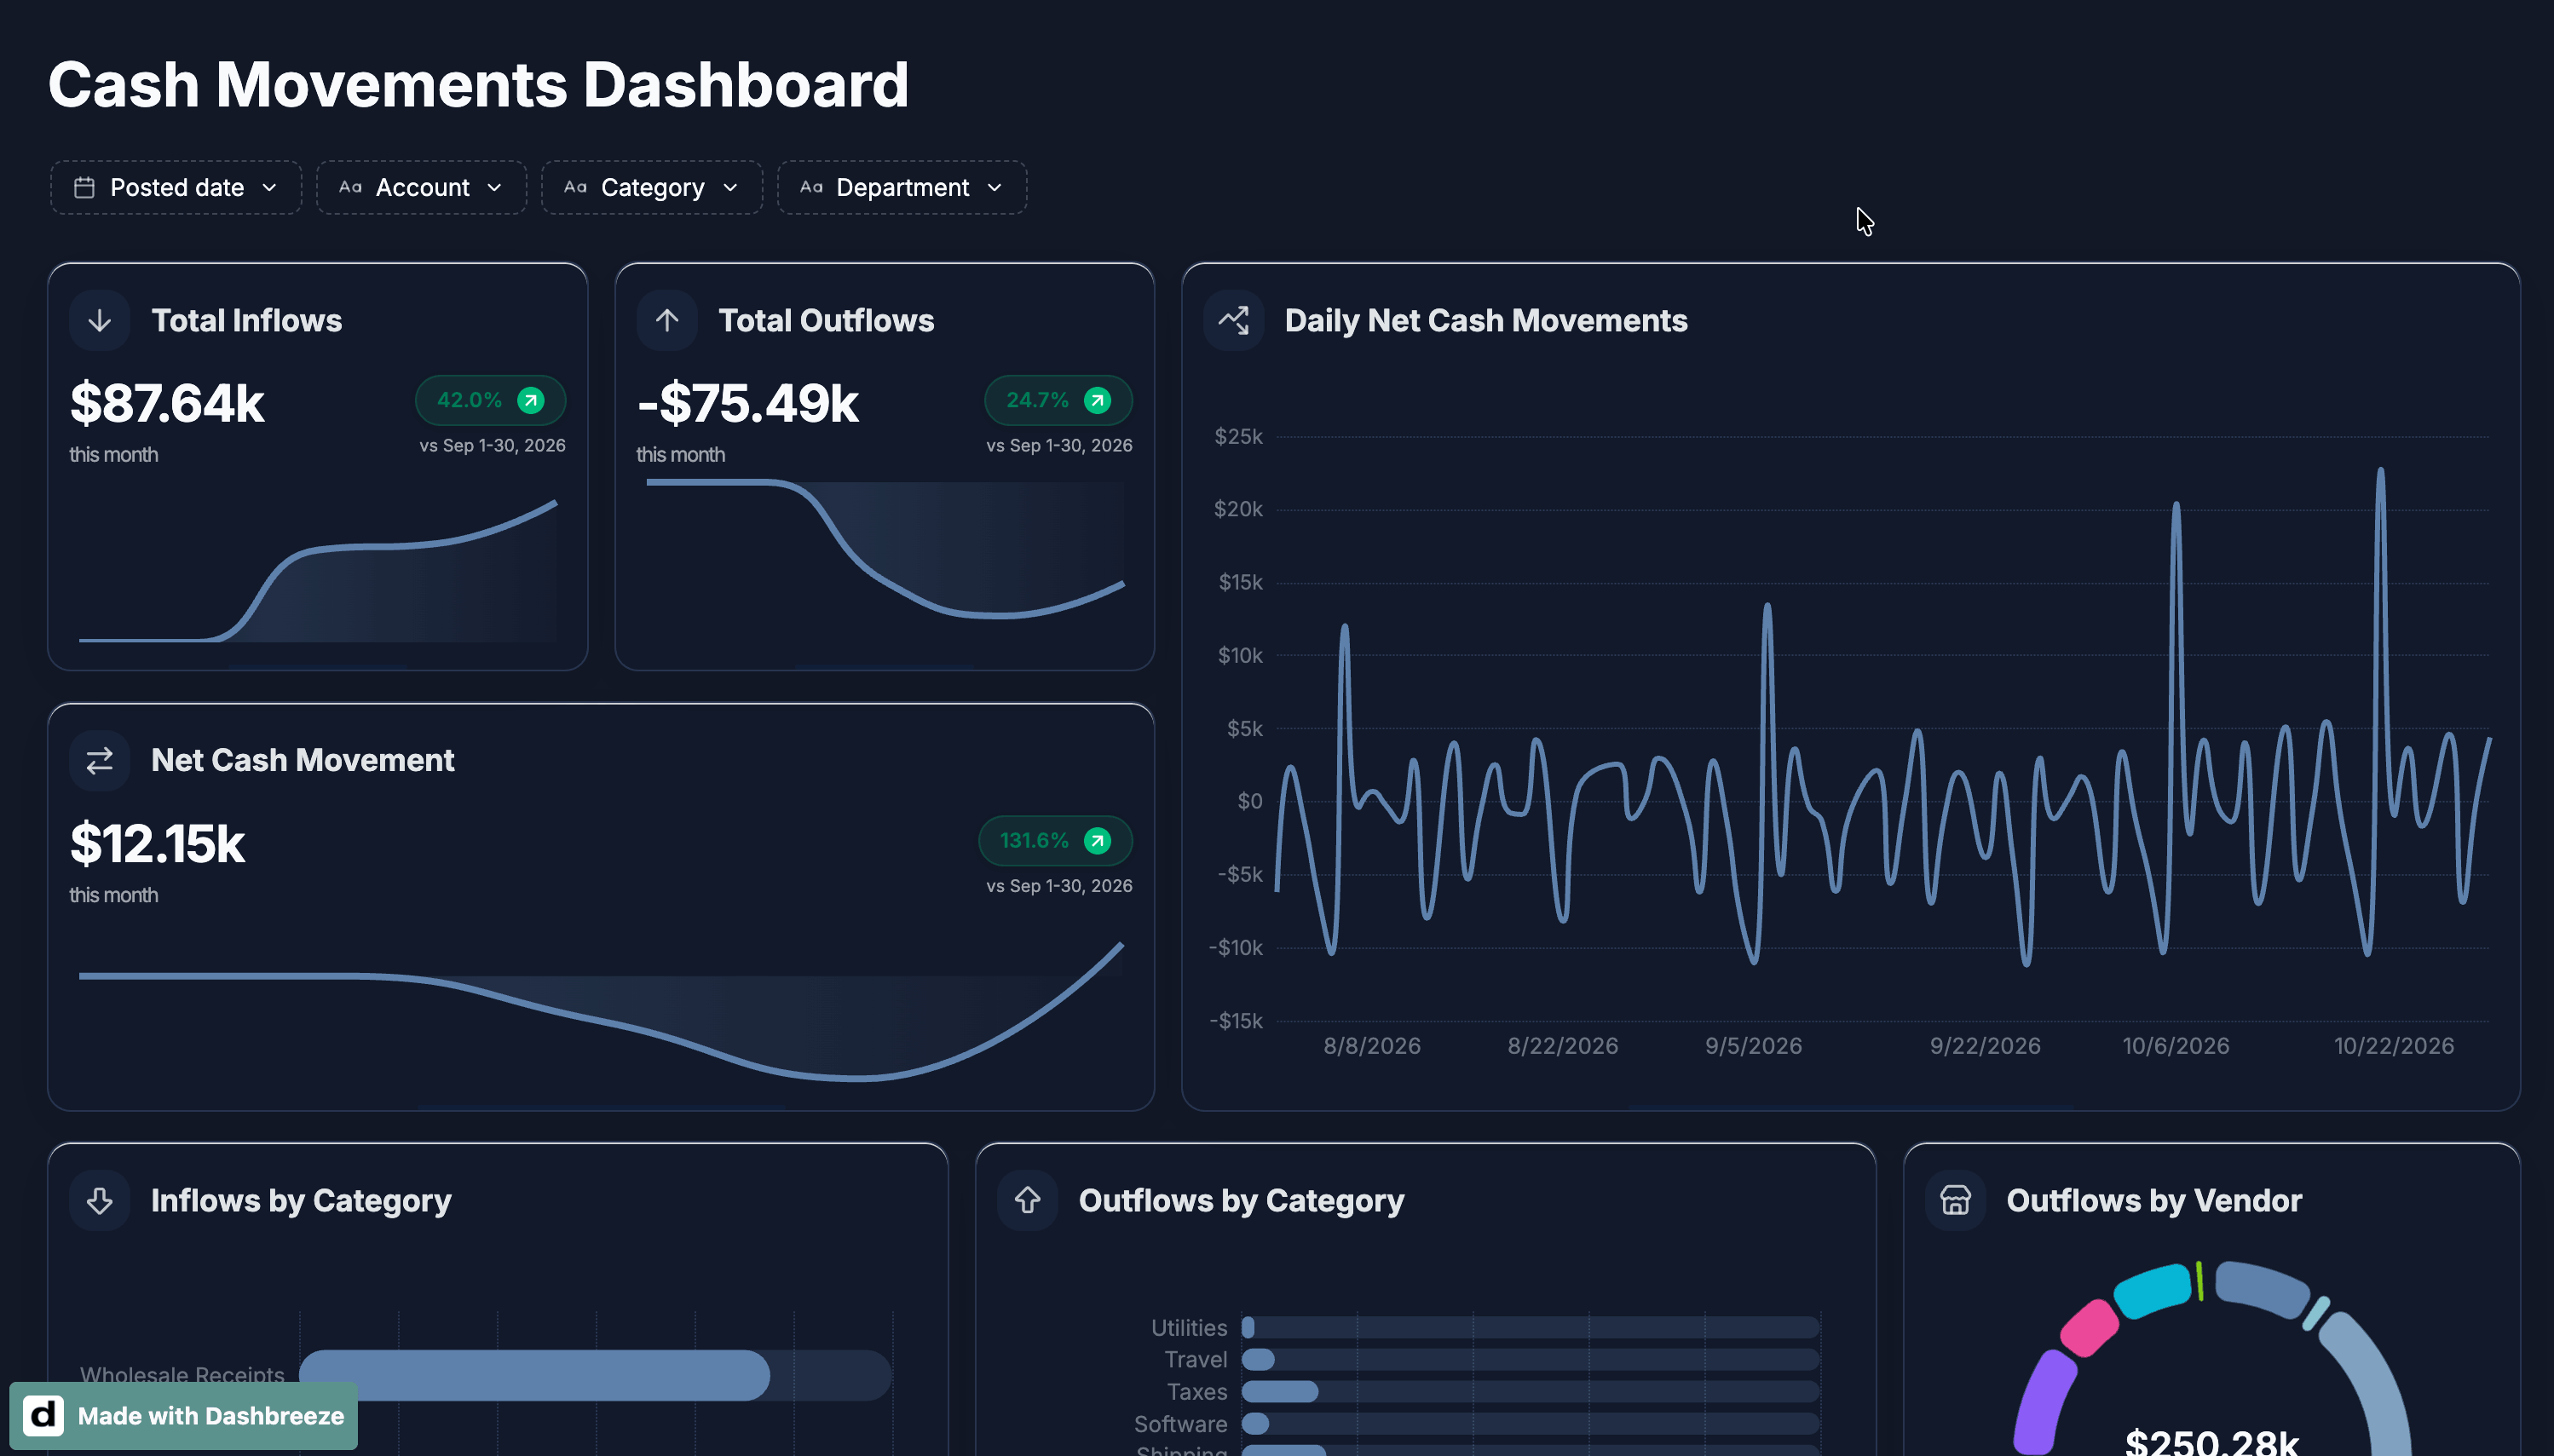
Task: Click the Aa icon in the Category filter
Action: coord(575,187)
